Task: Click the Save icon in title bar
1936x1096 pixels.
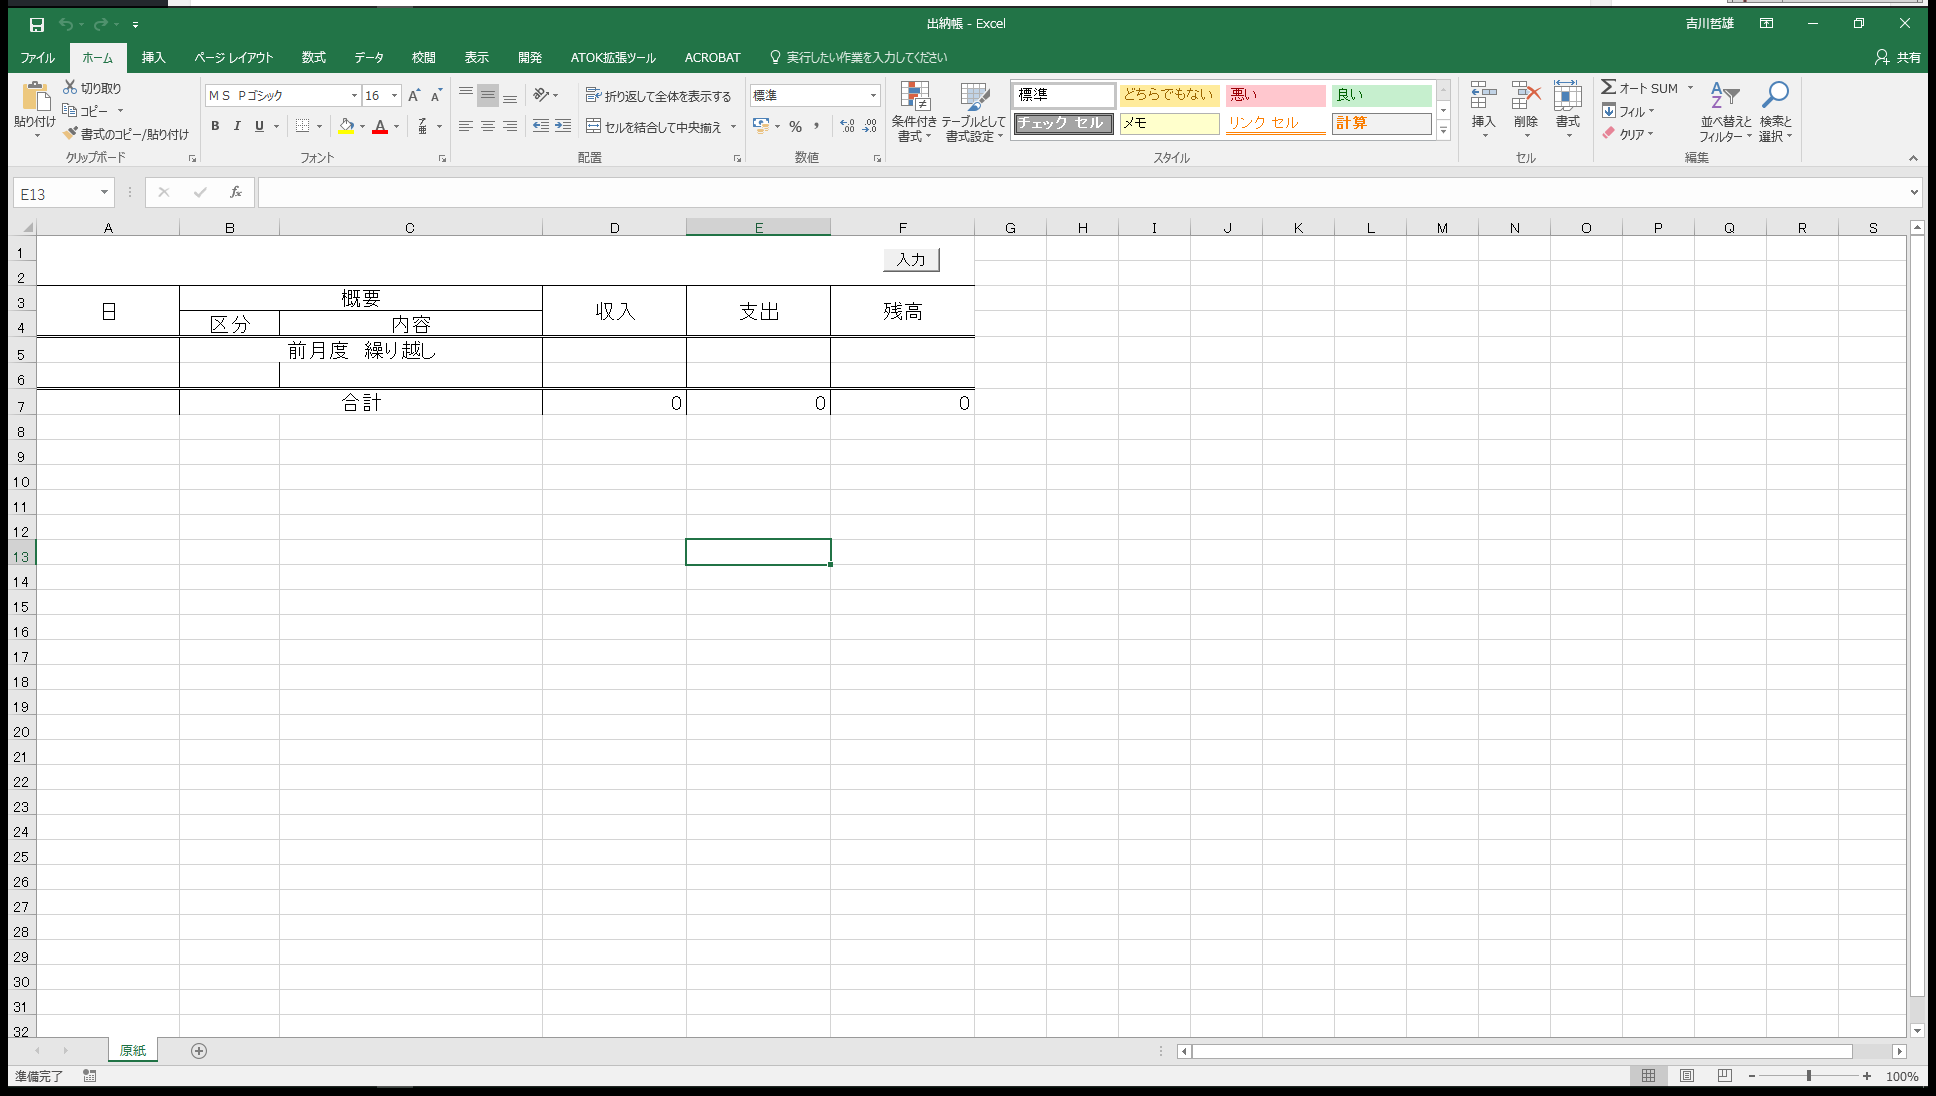Action: pyautogui.click(x=36, y=24)
